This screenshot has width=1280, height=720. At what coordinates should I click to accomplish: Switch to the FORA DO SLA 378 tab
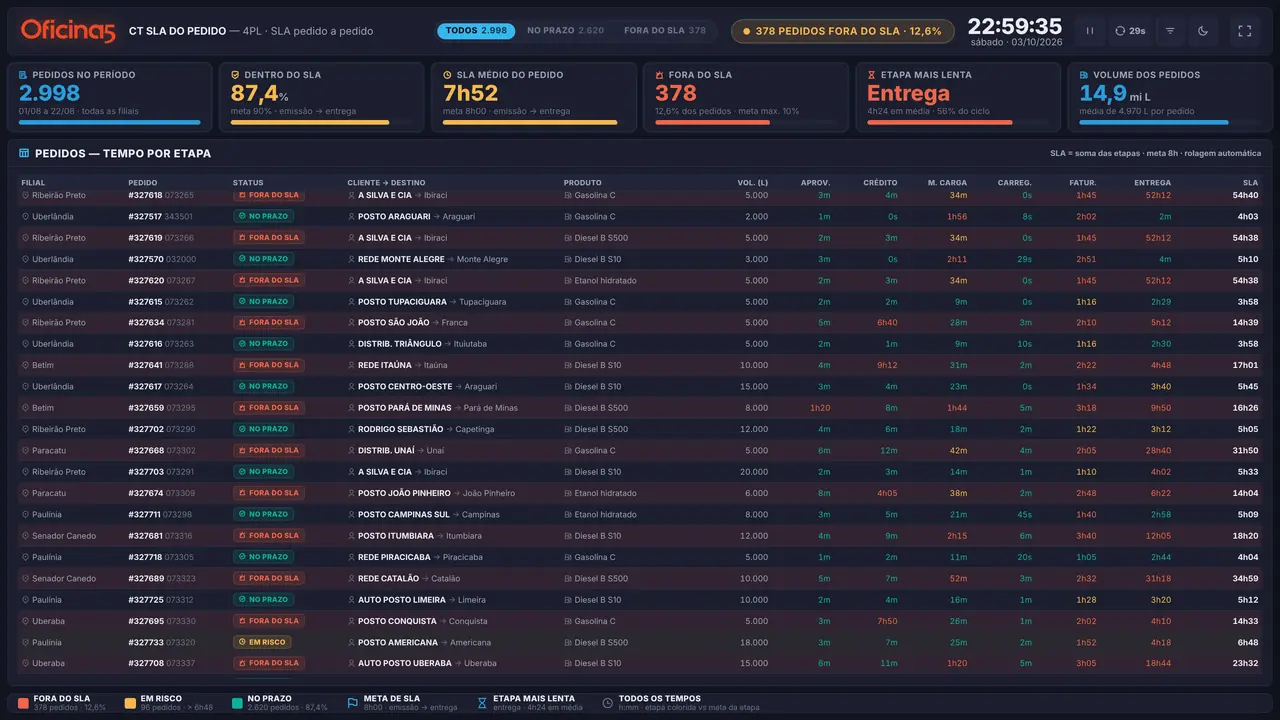(x=665, y=31)
